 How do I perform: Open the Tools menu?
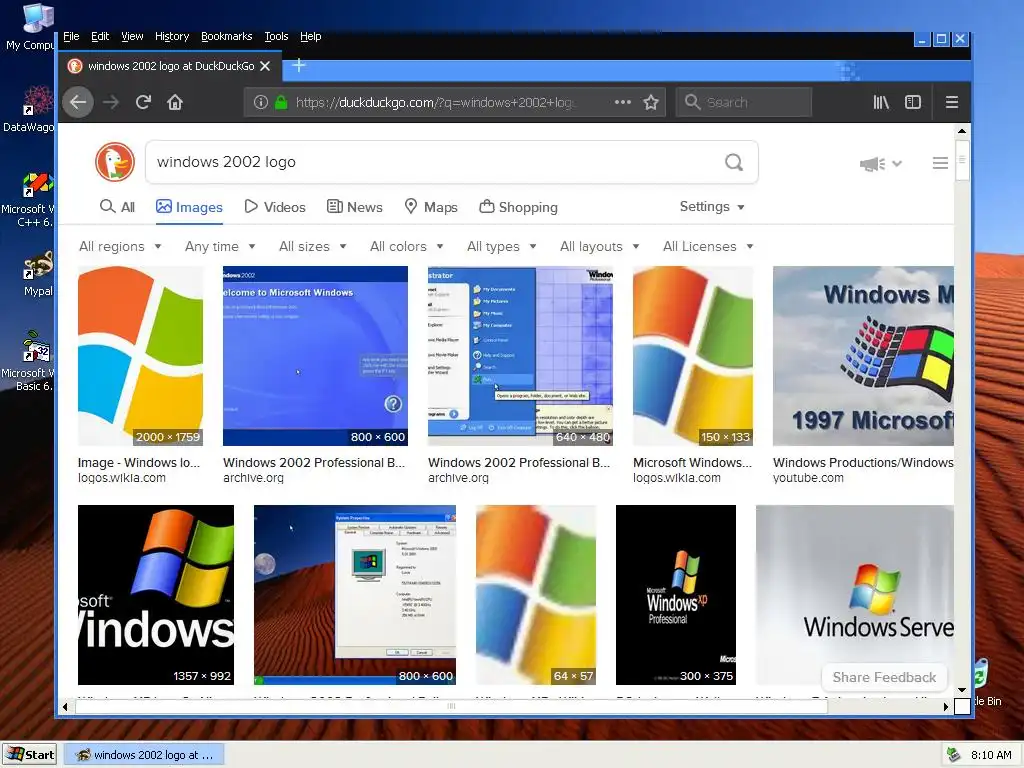click(x=276, y=37)
